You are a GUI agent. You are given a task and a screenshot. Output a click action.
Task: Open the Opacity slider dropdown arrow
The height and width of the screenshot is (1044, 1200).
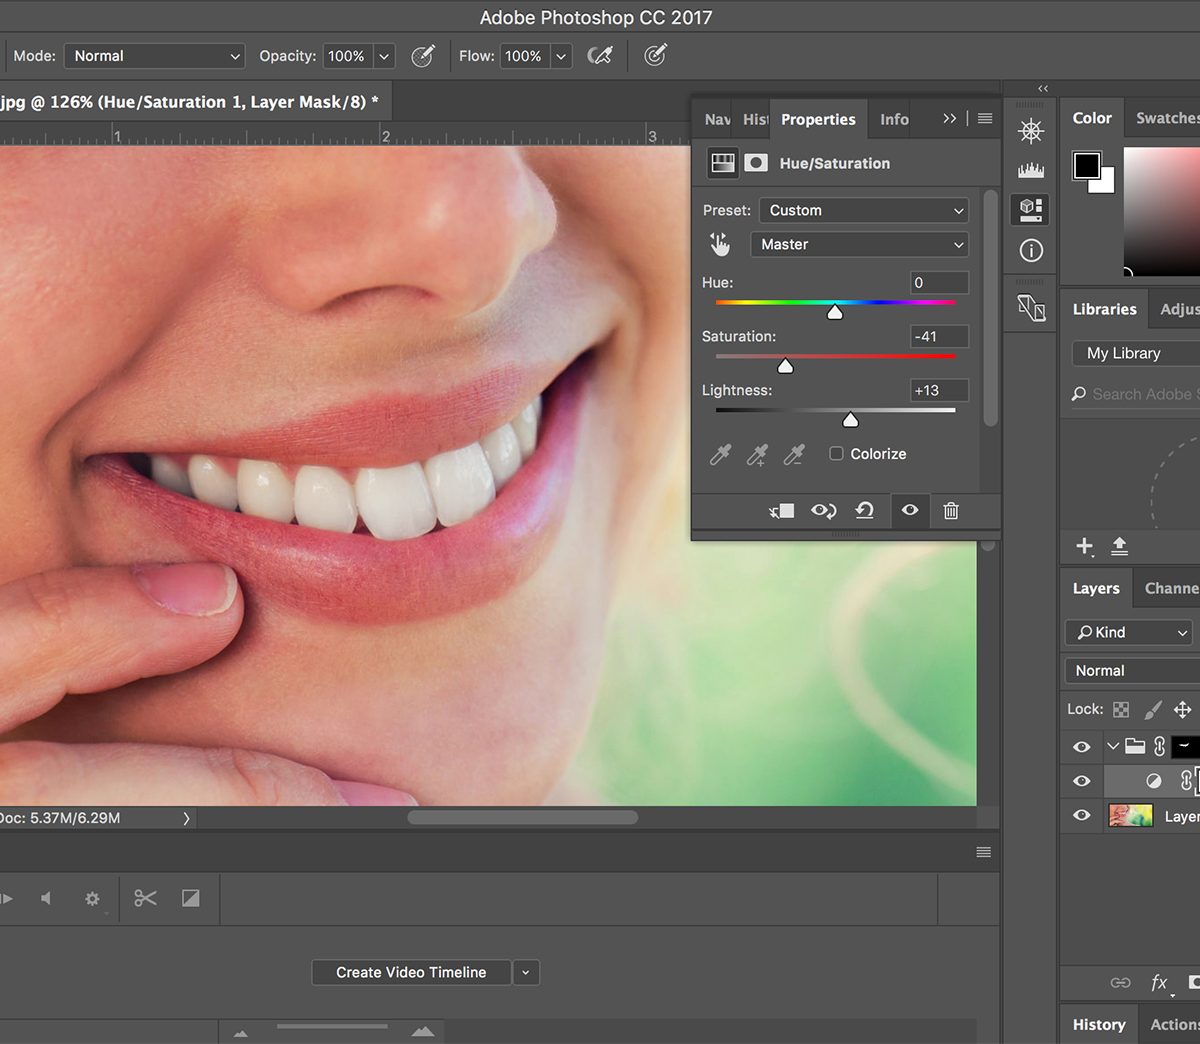(x=384, y=56)
